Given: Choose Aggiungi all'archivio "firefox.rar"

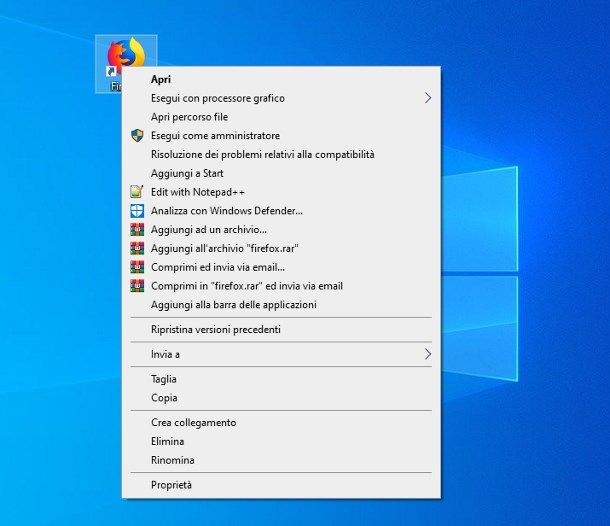Looking at the screenshot, I should coord(281,248).
